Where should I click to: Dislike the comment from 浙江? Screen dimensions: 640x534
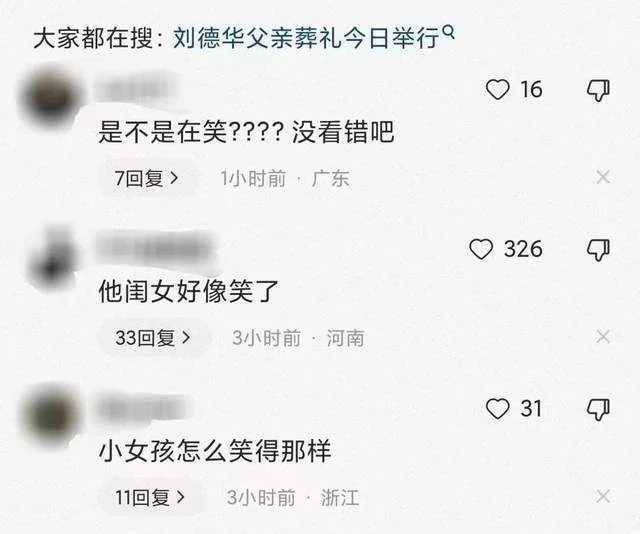[598, 409]
